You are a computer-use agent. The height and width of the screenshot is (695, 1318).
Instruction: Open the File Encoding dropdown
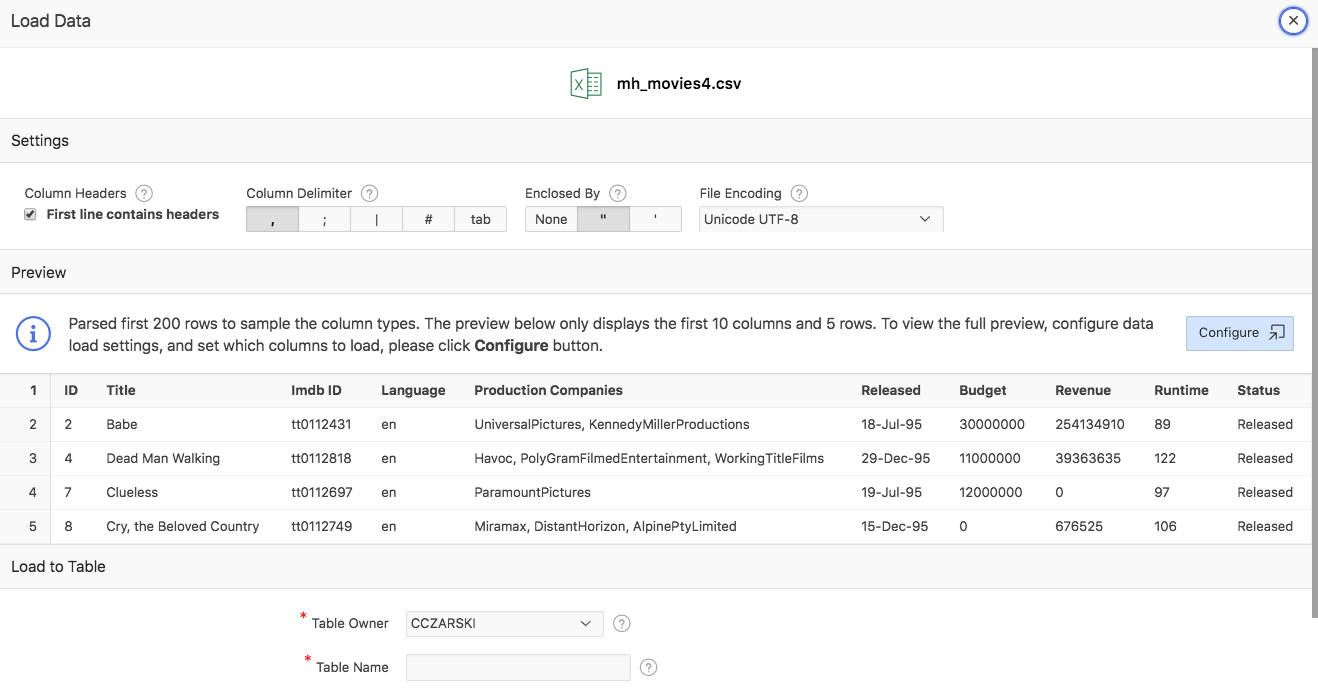tap(820, 219)
